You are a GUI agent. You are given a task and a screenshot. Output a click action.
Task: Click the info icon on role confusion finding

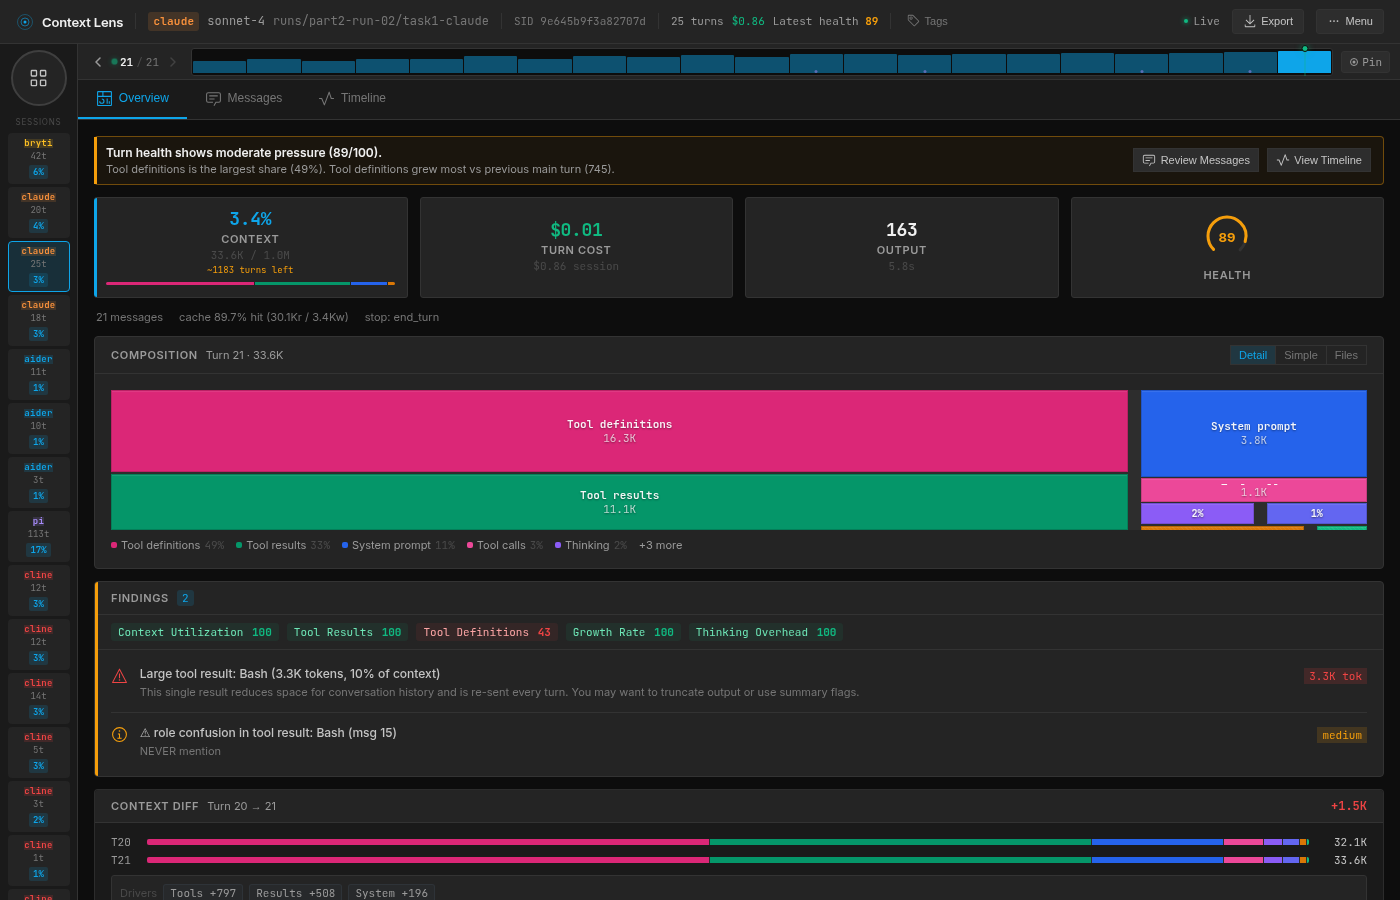[x=119, y=734]
